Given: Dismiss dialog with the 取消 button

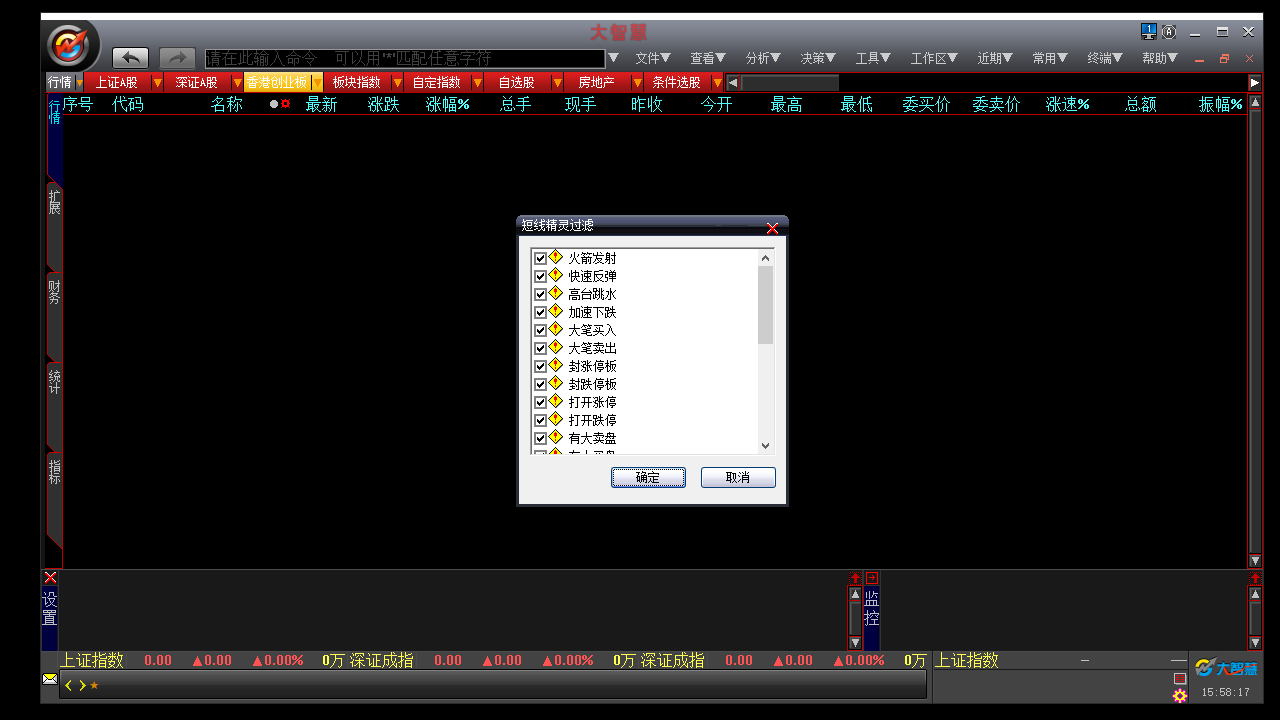Looking at the screenshot, I should [x=738, y=477].
